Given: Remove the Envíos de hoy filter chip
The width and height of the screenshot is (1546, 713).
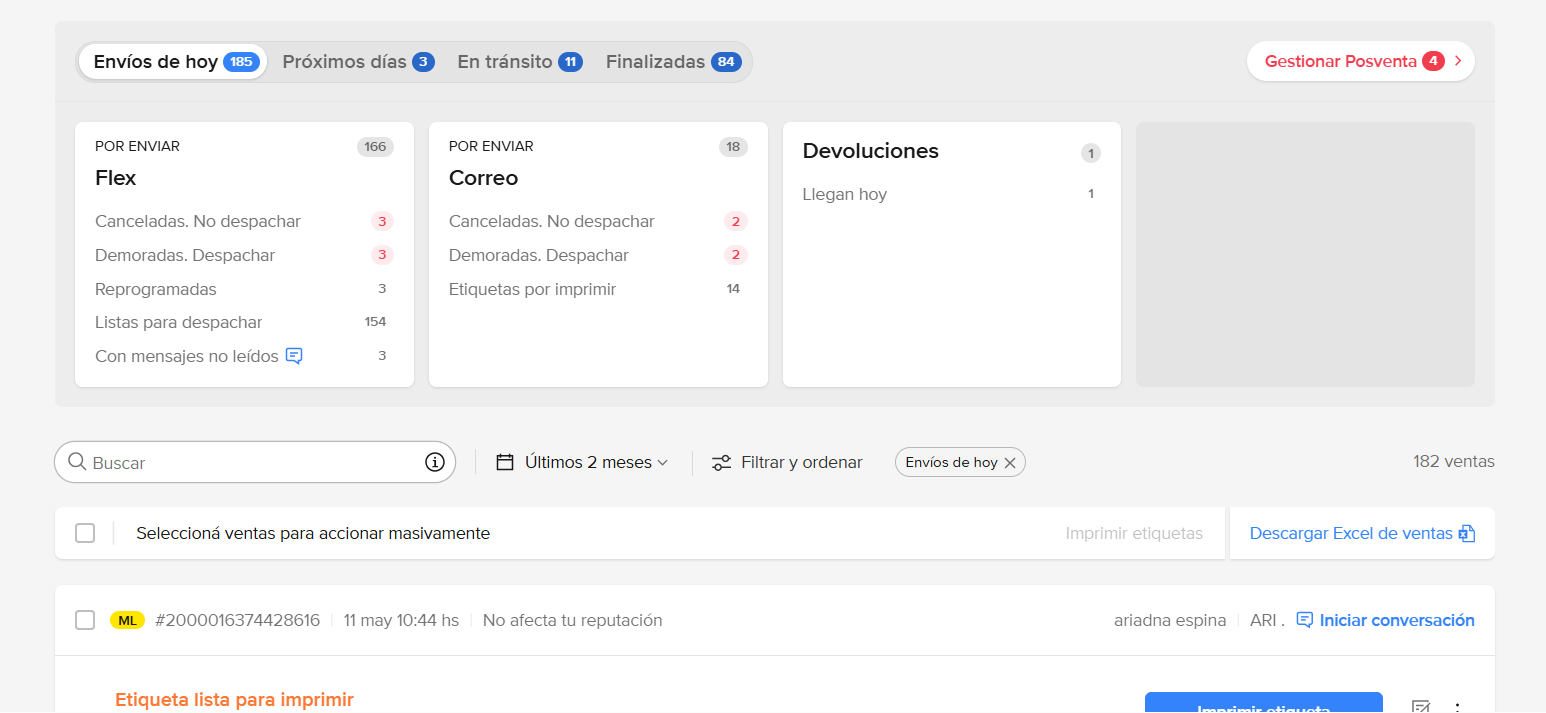Looking at the screenshot, I should 1010,463.
